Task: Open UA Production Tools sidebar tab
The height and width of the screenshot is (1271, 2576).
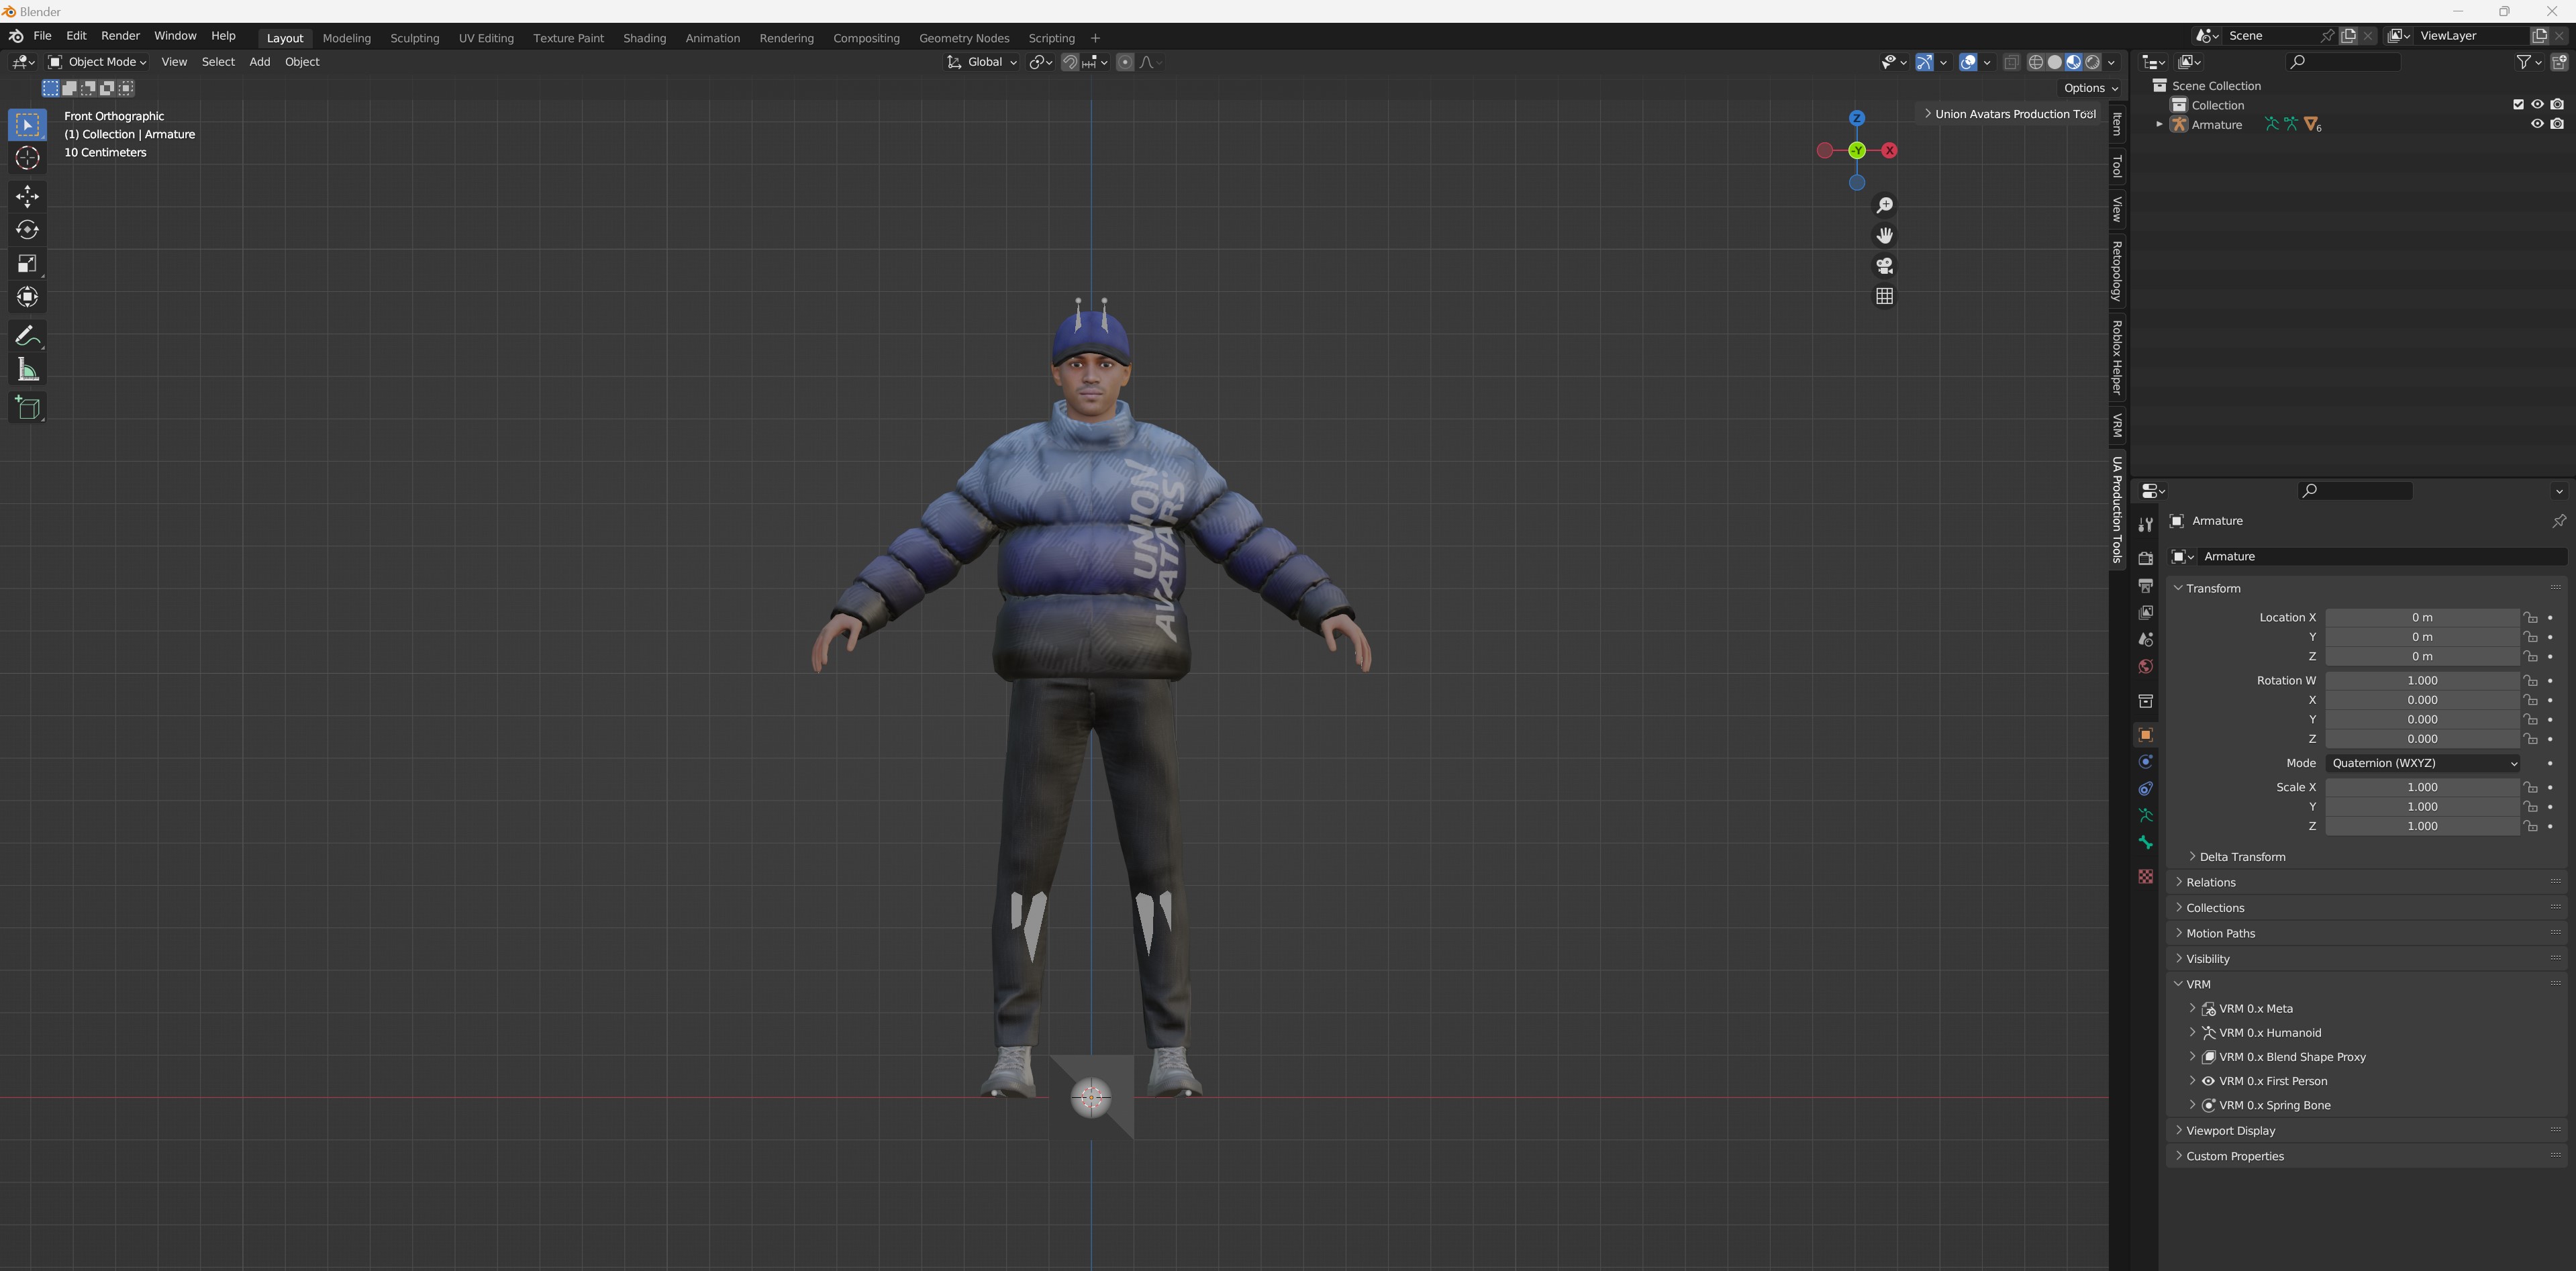Action: tap(2117, 510)
